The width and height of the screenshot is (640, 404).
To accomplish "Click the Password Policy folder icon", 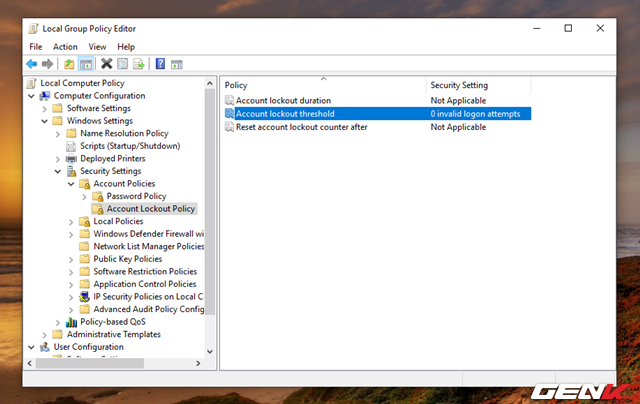I will [98, 196].
